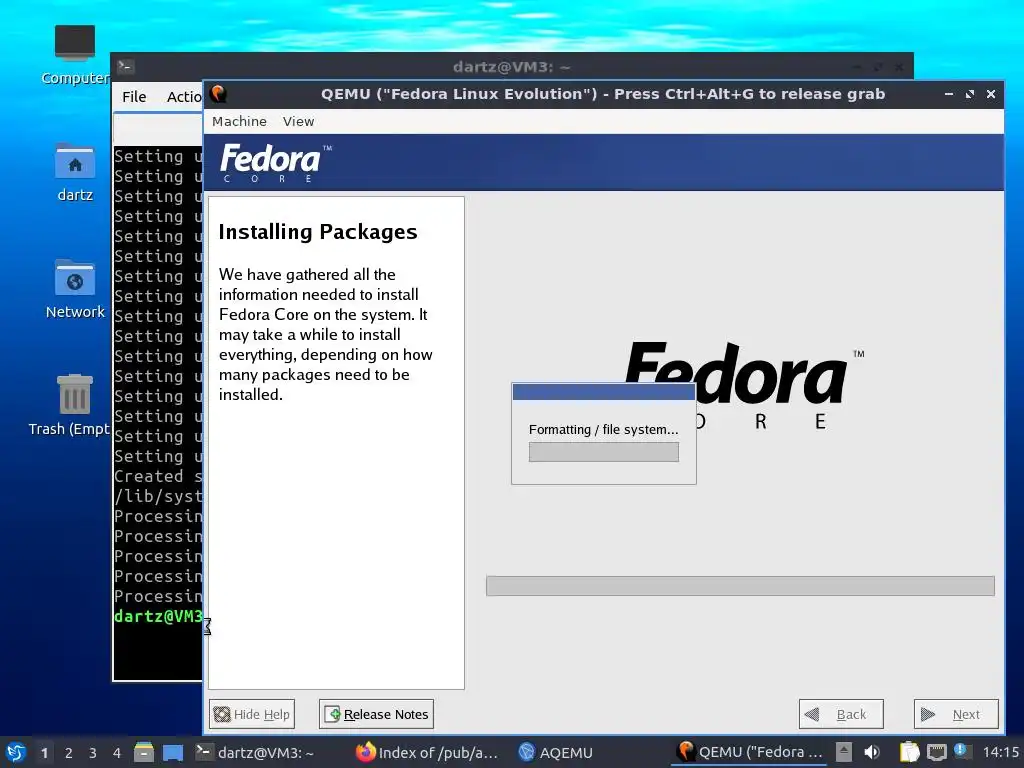
Task: Launch the file manager from the panel
Action: (144, 752)
